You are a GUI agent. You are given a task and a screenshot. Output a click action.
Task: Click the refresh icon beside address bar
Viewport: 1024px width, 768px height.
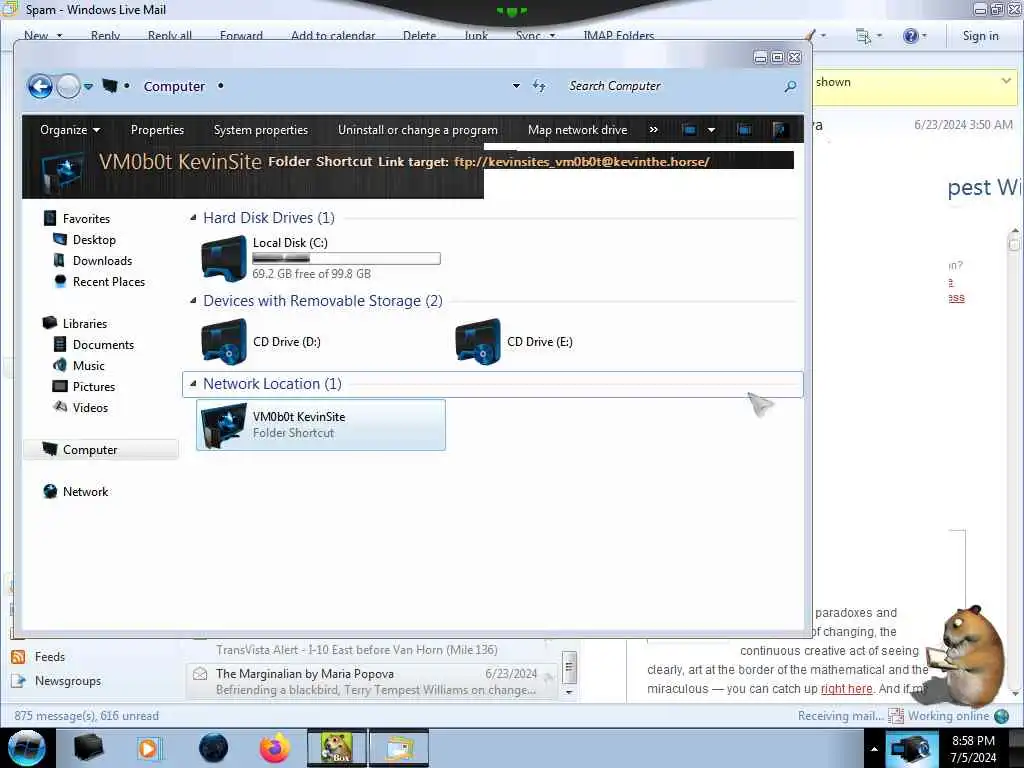click(539, 86)
